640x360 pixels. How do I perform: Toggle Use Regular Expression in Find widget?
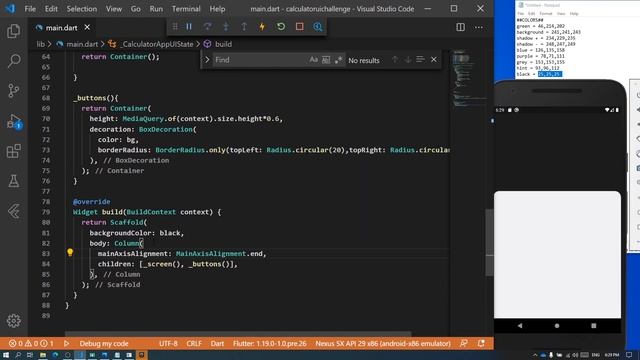(x=338, y=60)
